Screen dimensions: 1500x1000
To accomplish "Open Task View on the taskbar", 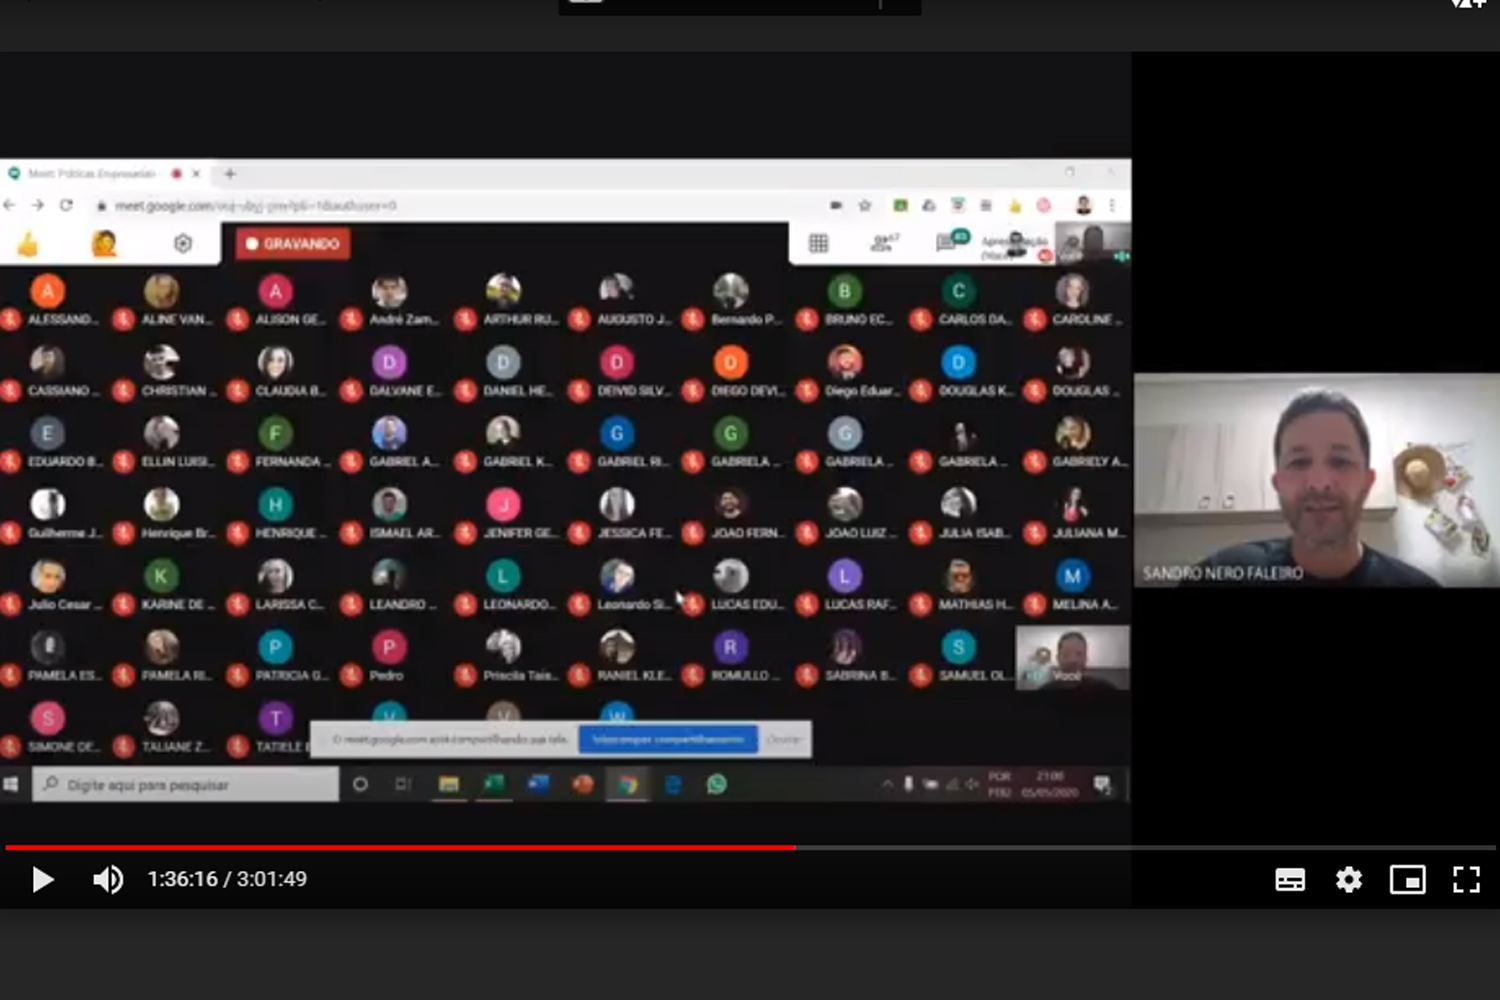I will tap(403, 785).
